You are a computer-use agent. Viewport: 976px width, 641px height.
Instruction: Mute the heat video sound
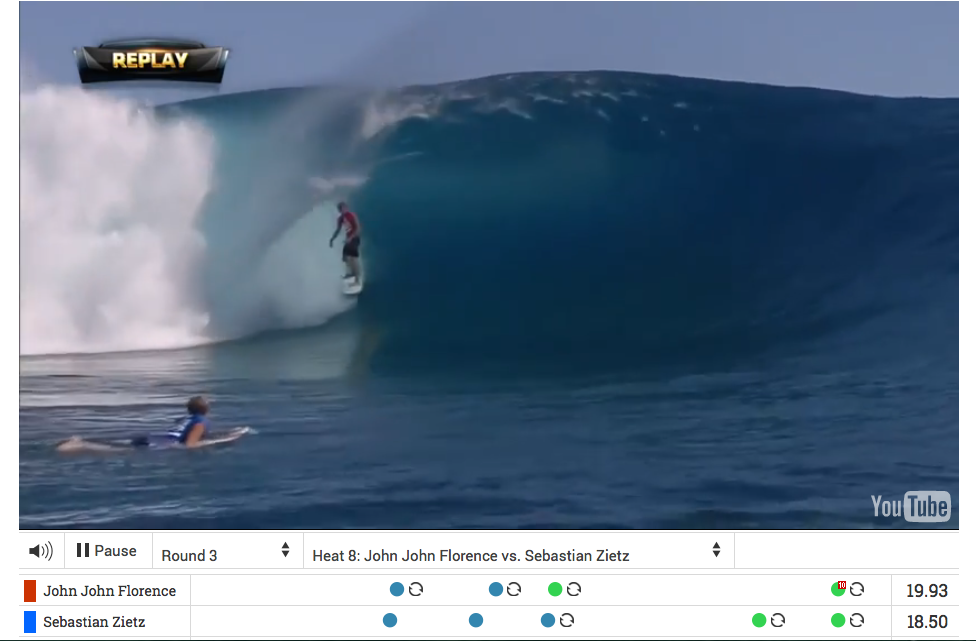41,551
